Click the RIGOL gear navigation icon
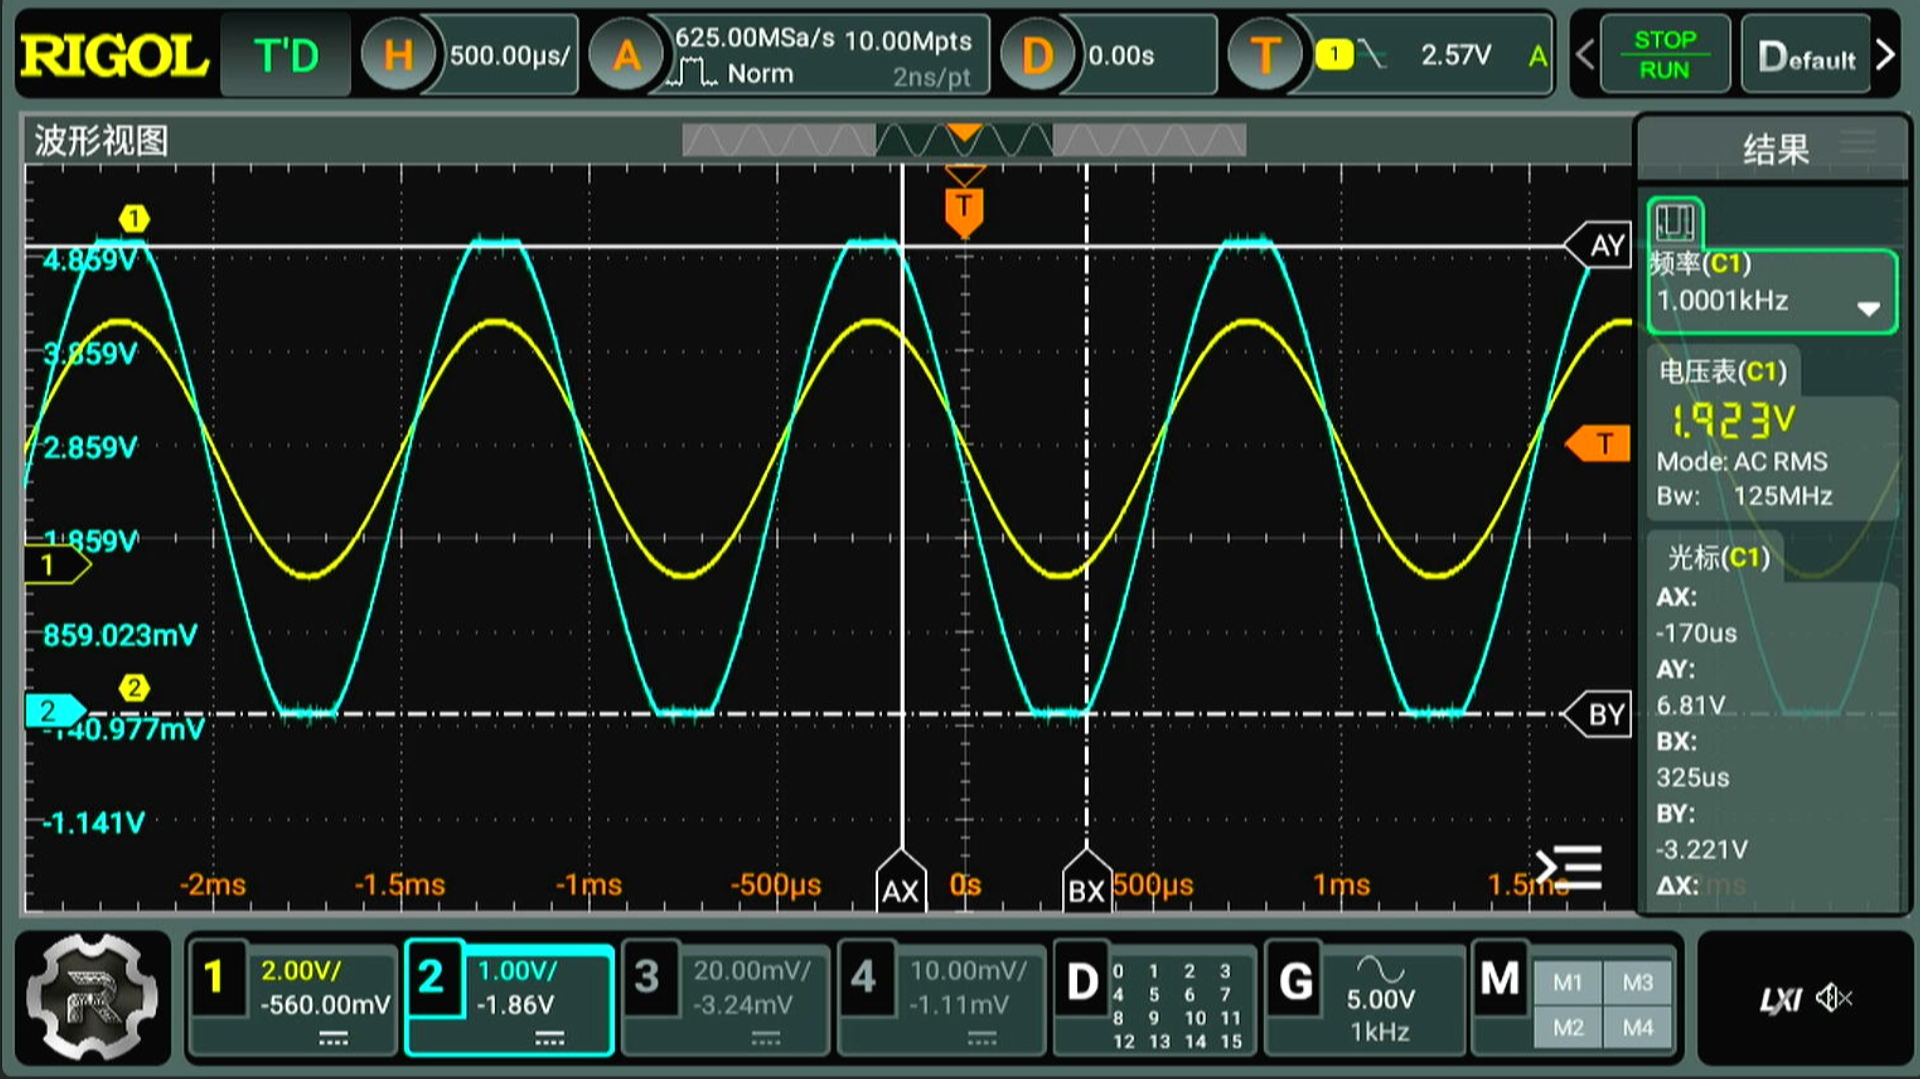1920x1080 pixels. pyautogui.click(x=92, y=997)
